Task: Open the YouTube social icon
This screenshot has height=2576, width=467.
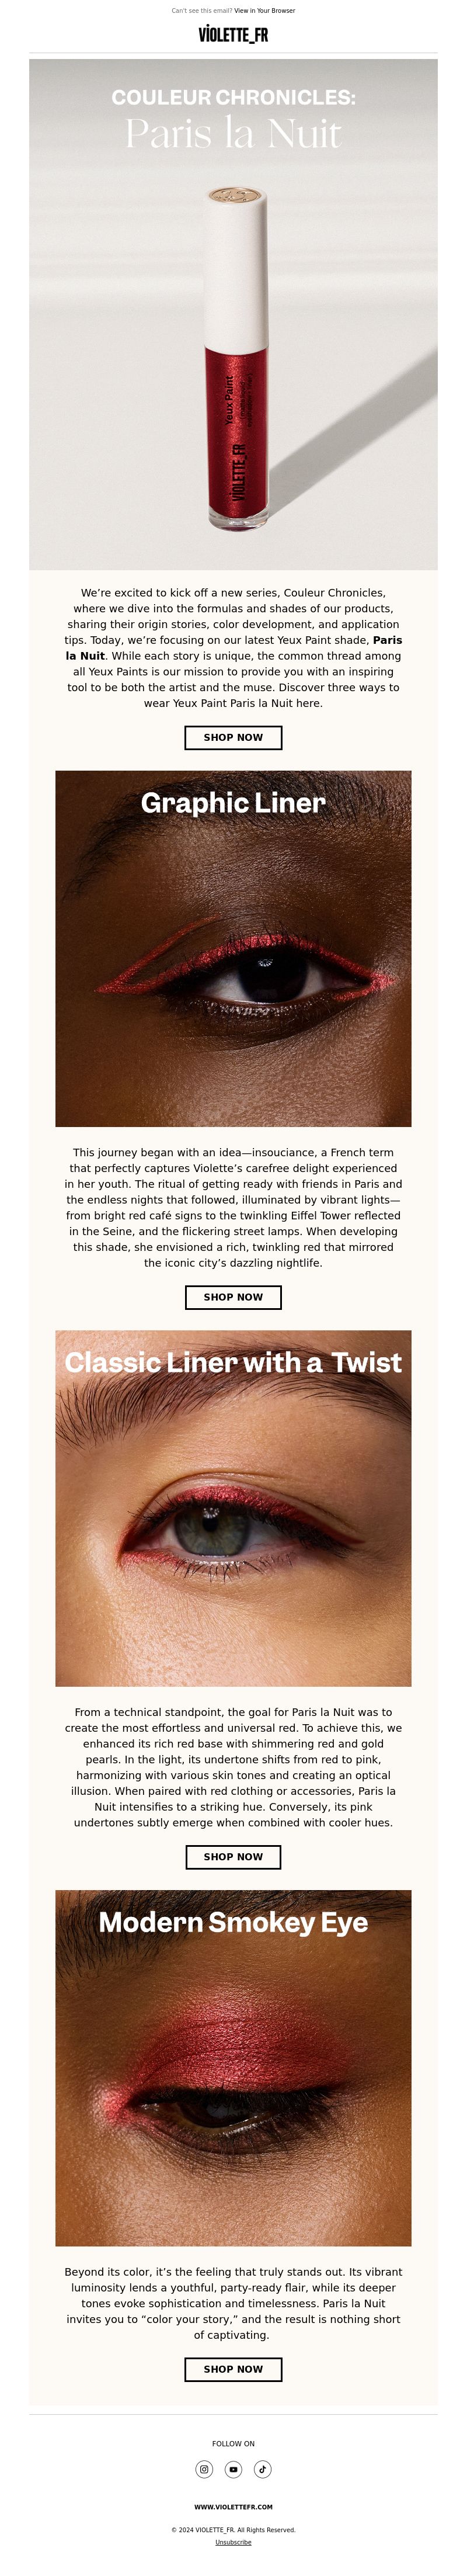Action: [233, 2469]
